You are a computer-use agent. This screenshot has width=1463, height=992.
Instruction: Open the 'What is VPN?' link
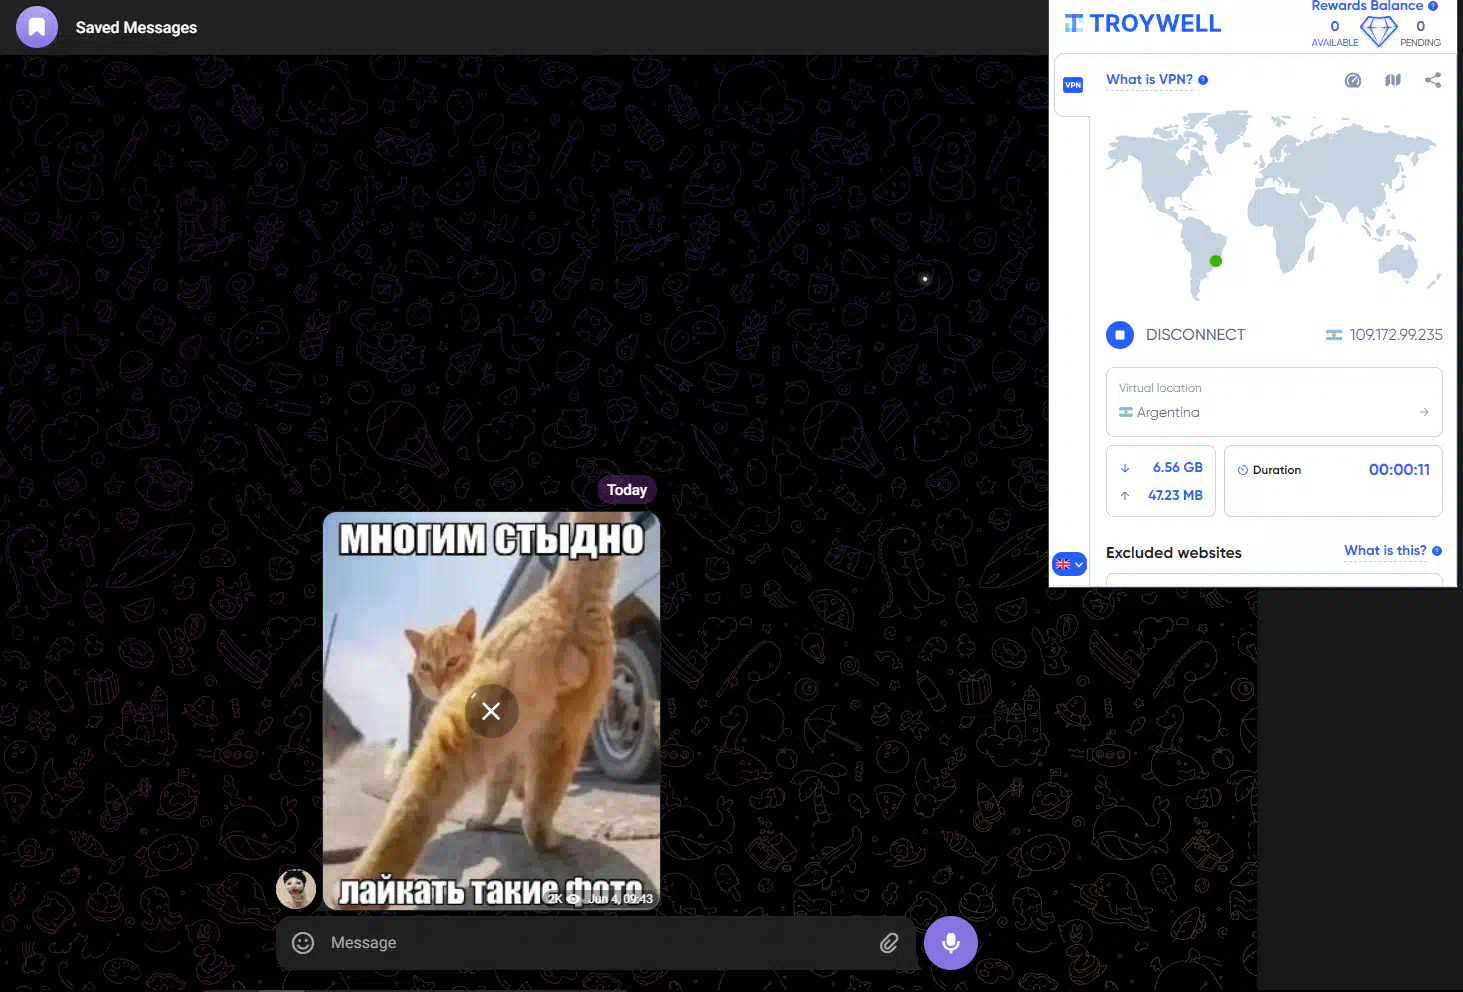1149,80
